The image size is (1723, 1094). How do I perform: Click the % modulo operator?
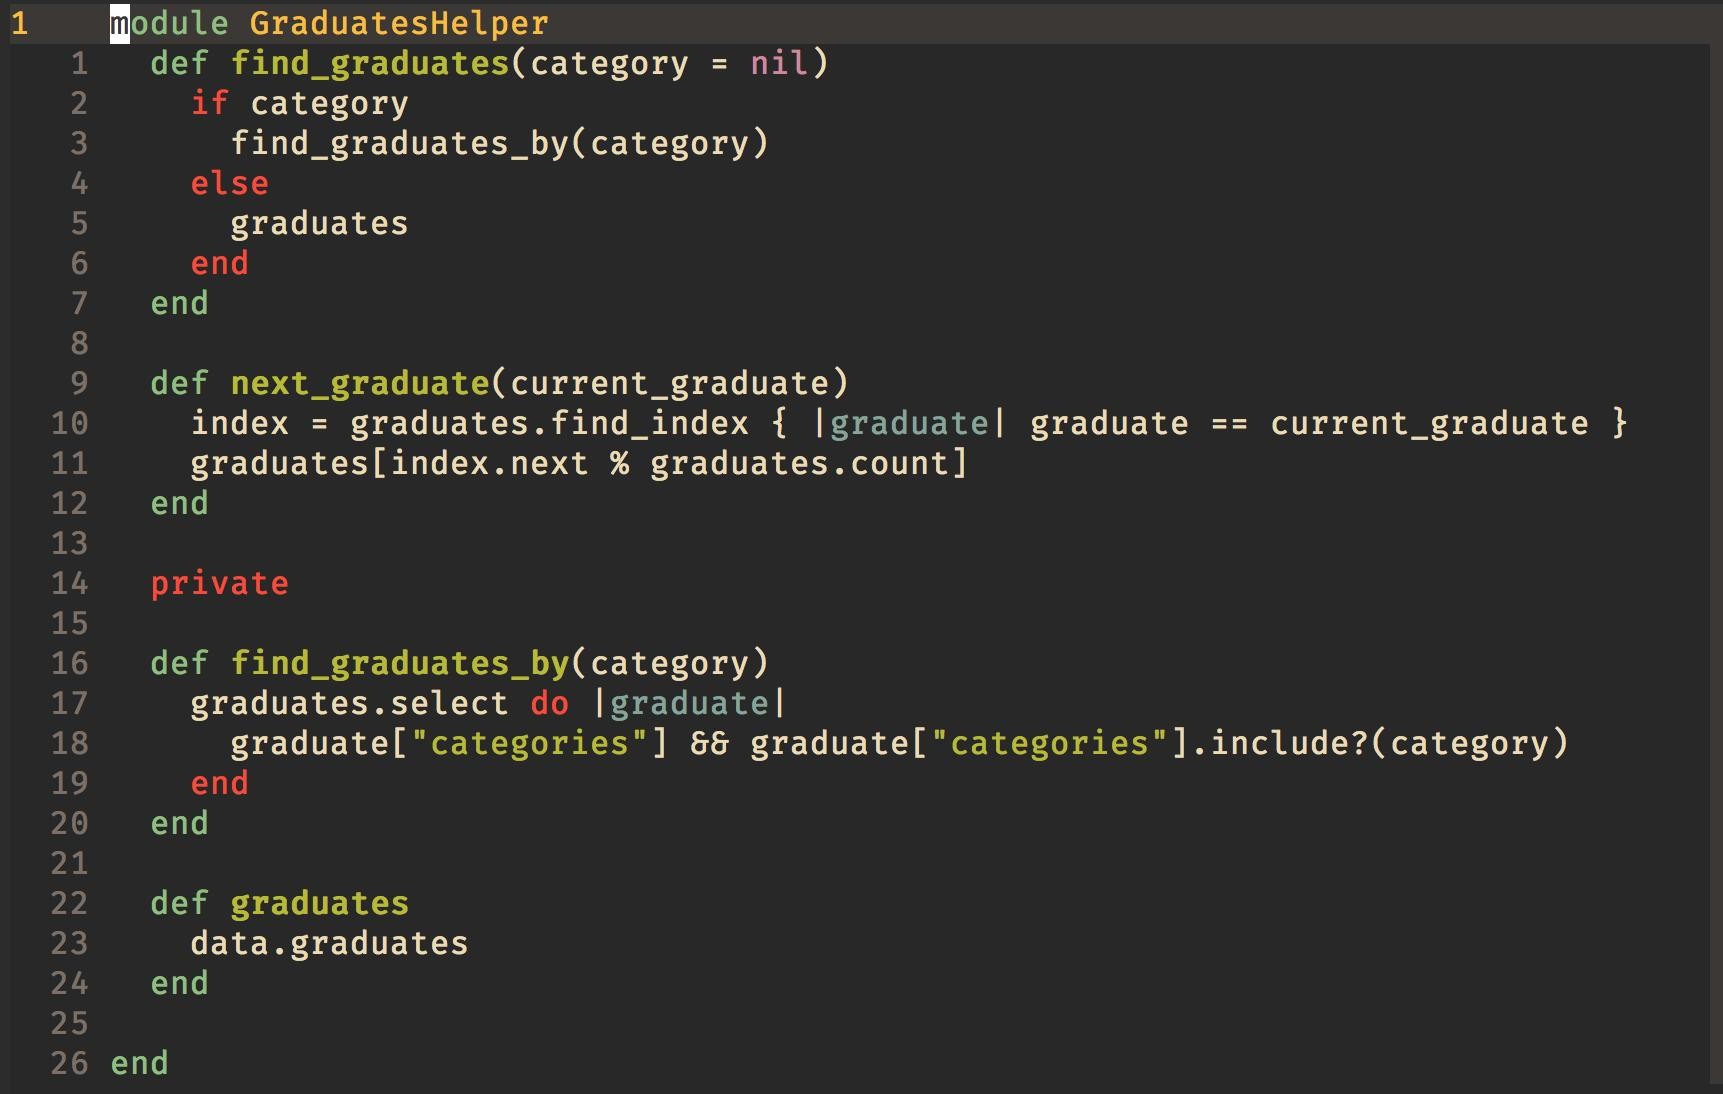tap(619, 463)
